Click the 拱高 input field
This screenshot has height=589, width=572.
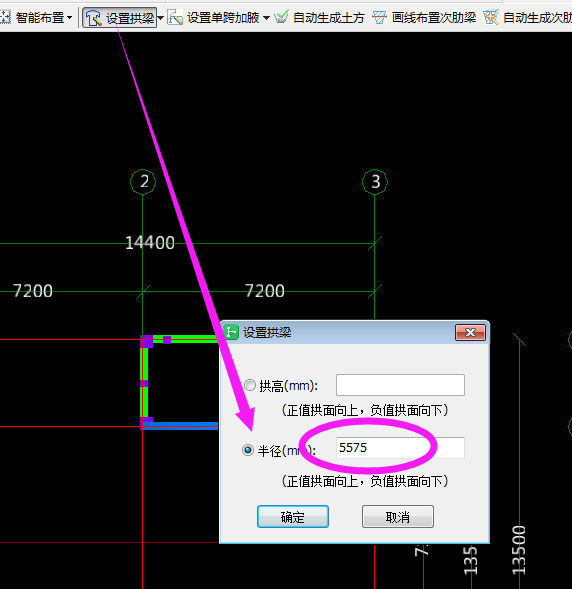click(x=400, y=385)
